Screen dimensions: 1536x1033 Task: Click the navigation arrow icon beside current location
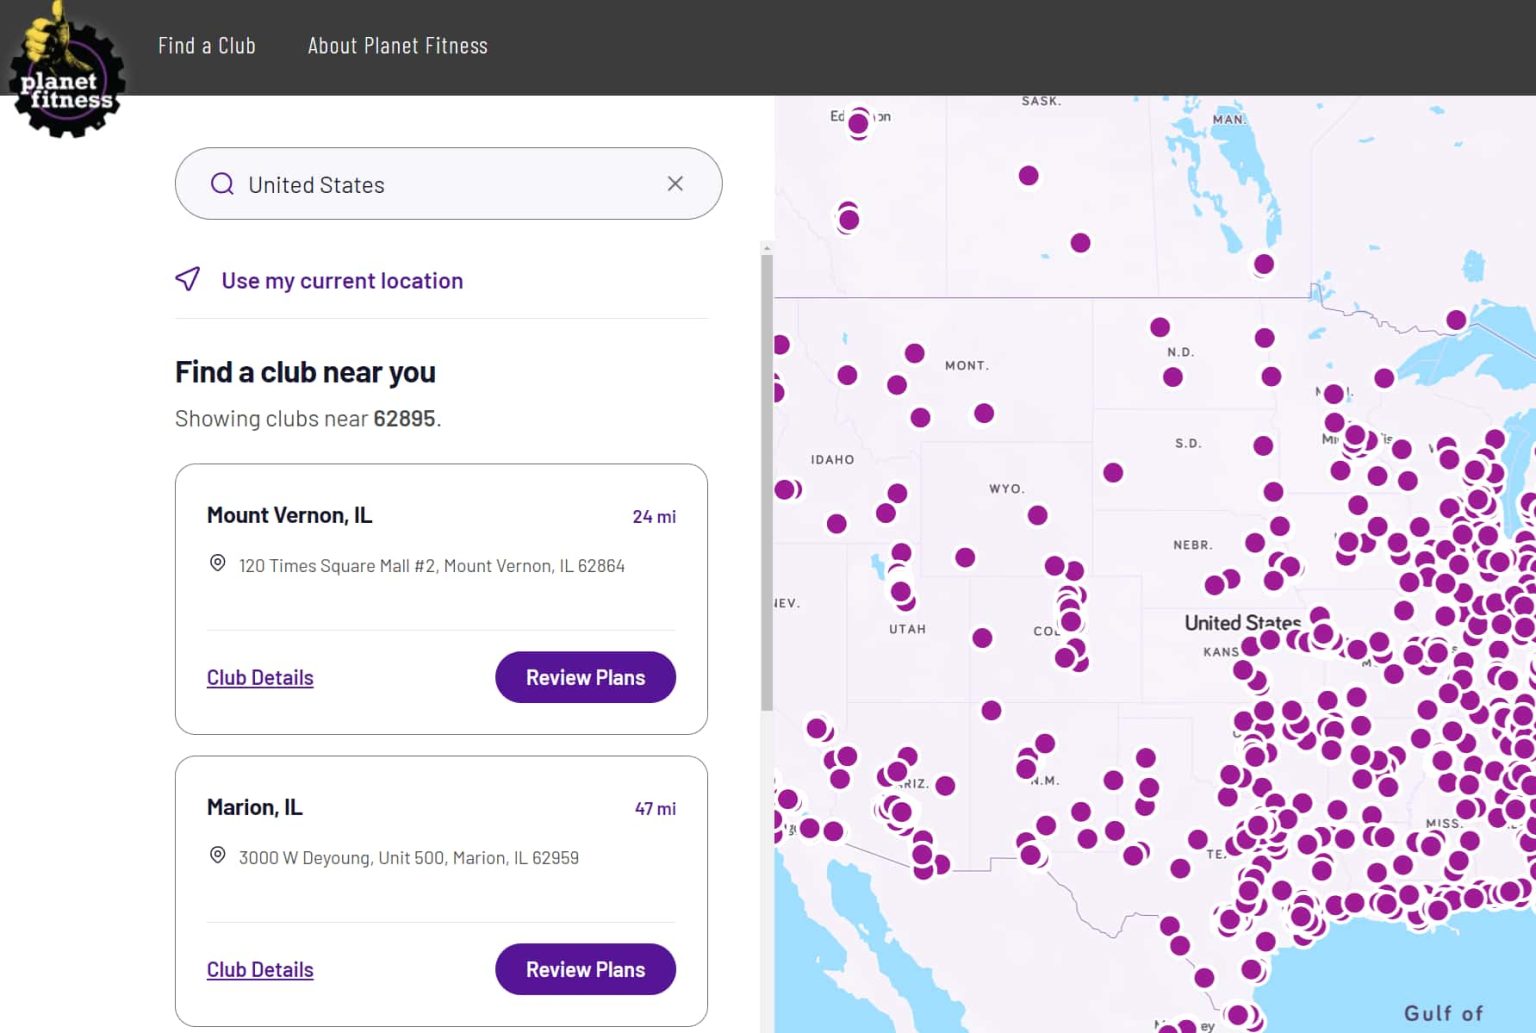coord(188,280)
